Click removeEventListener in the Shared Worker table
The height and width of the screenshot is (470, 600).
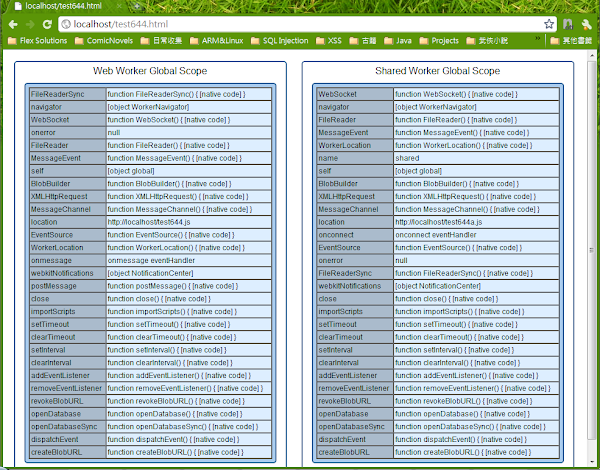coord(355,388)
